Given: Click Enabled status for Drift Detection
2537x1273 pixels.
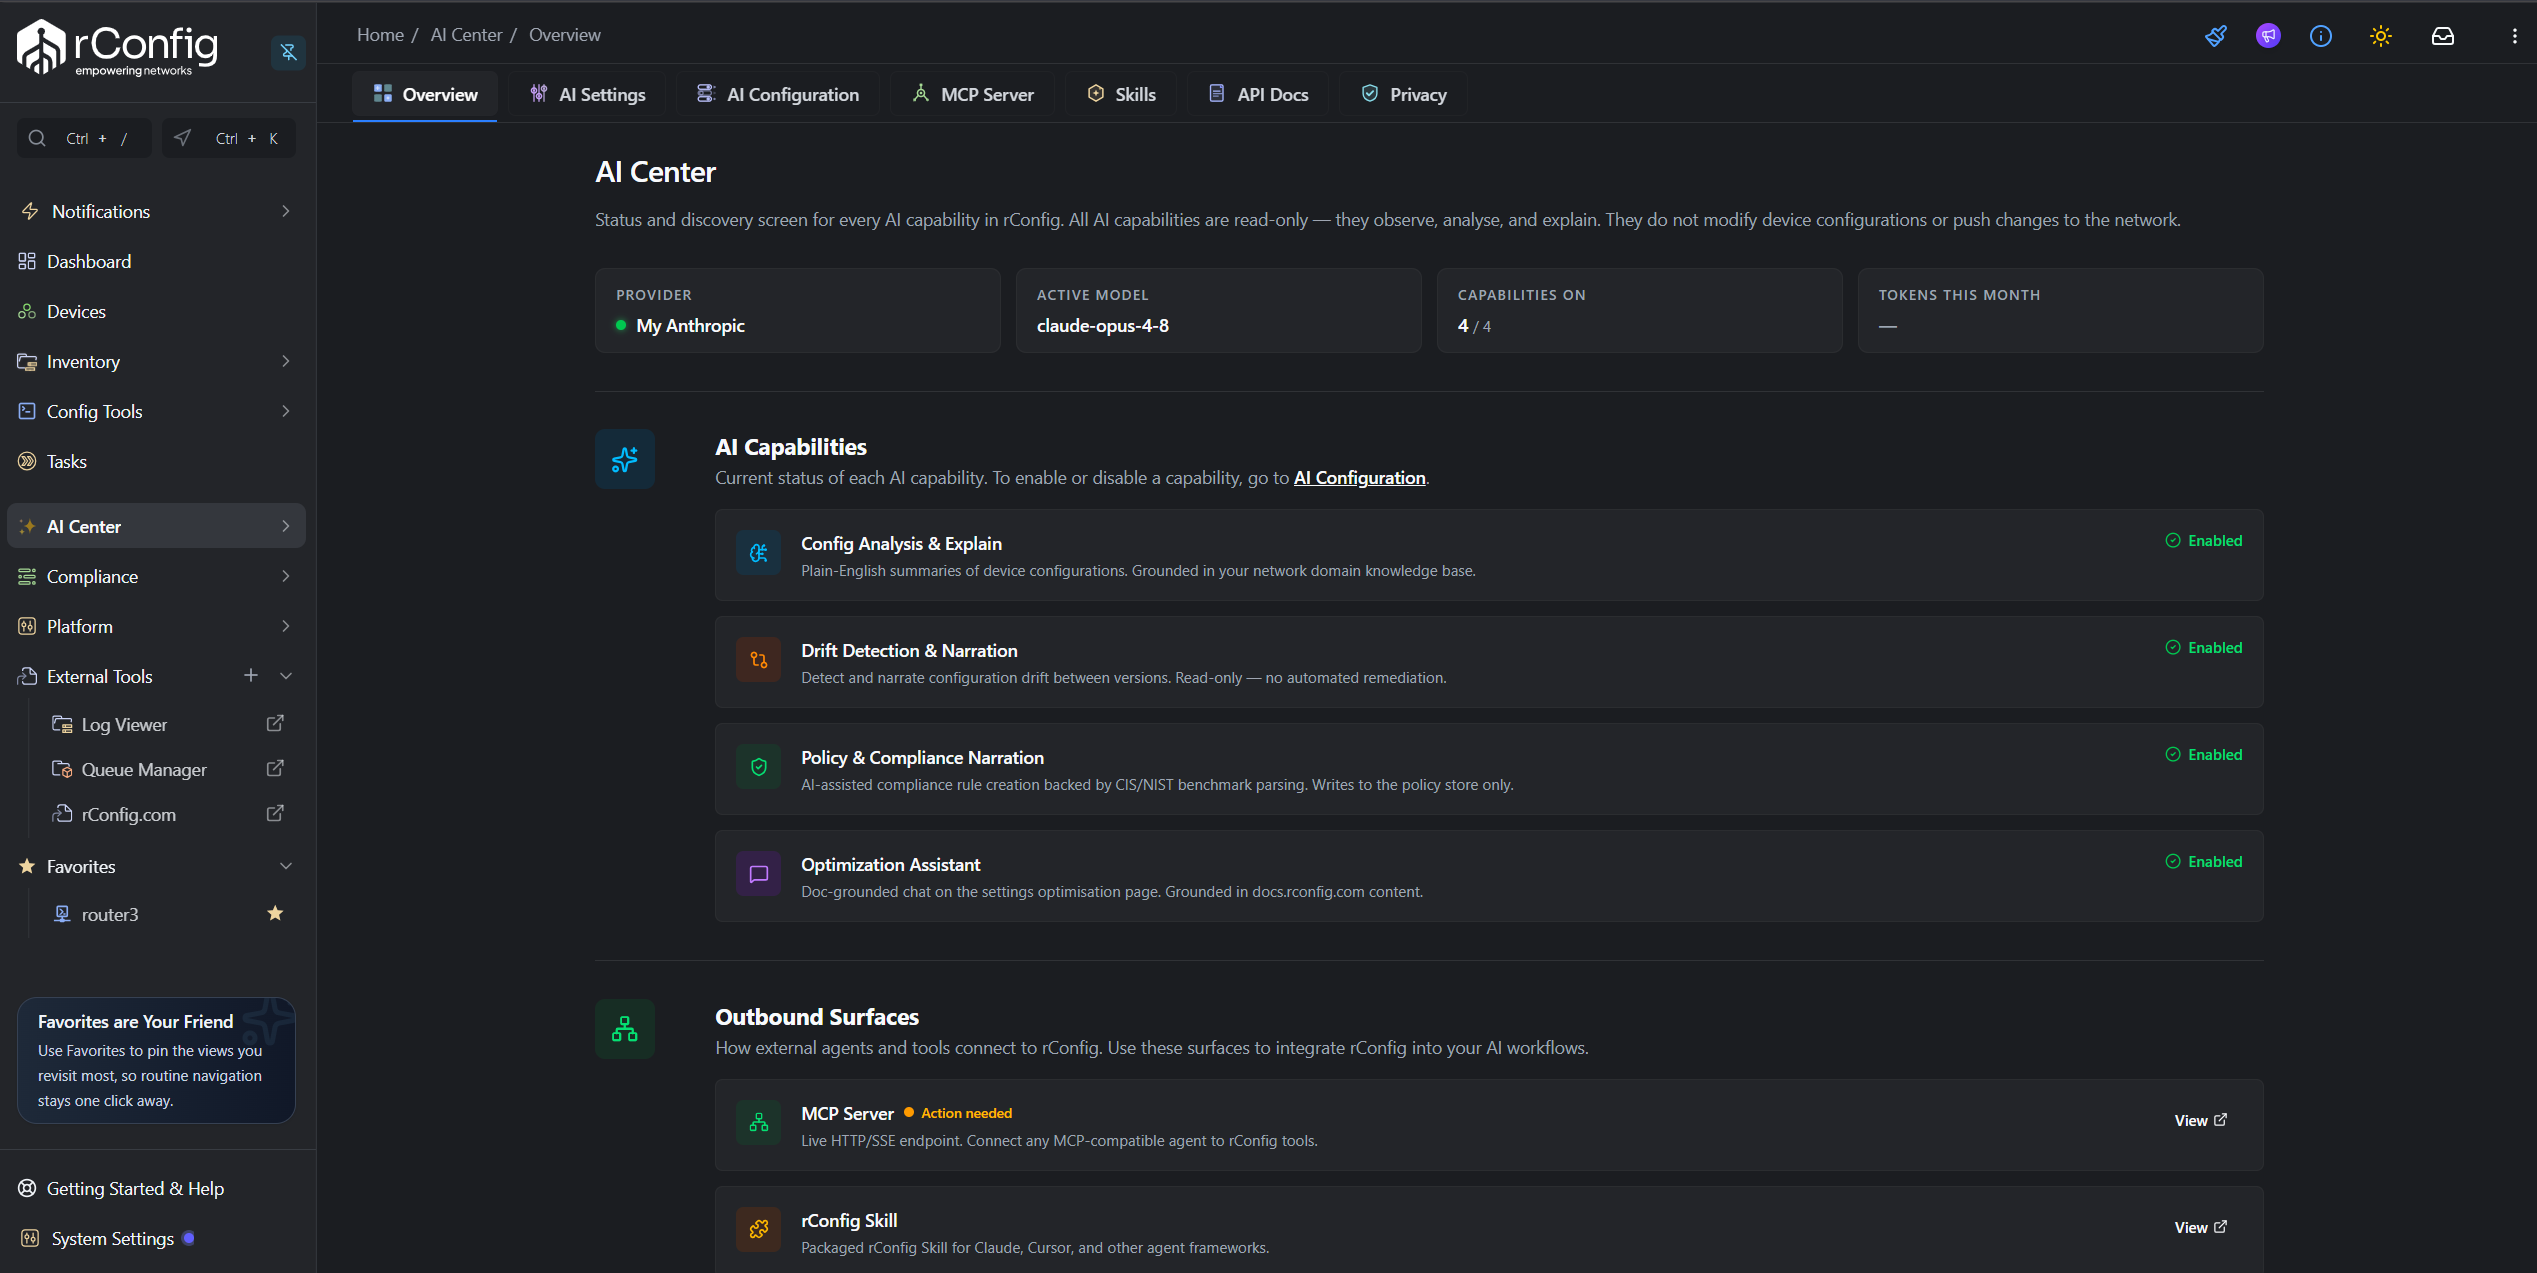Looking at the screenshot, I should 2203,647.
